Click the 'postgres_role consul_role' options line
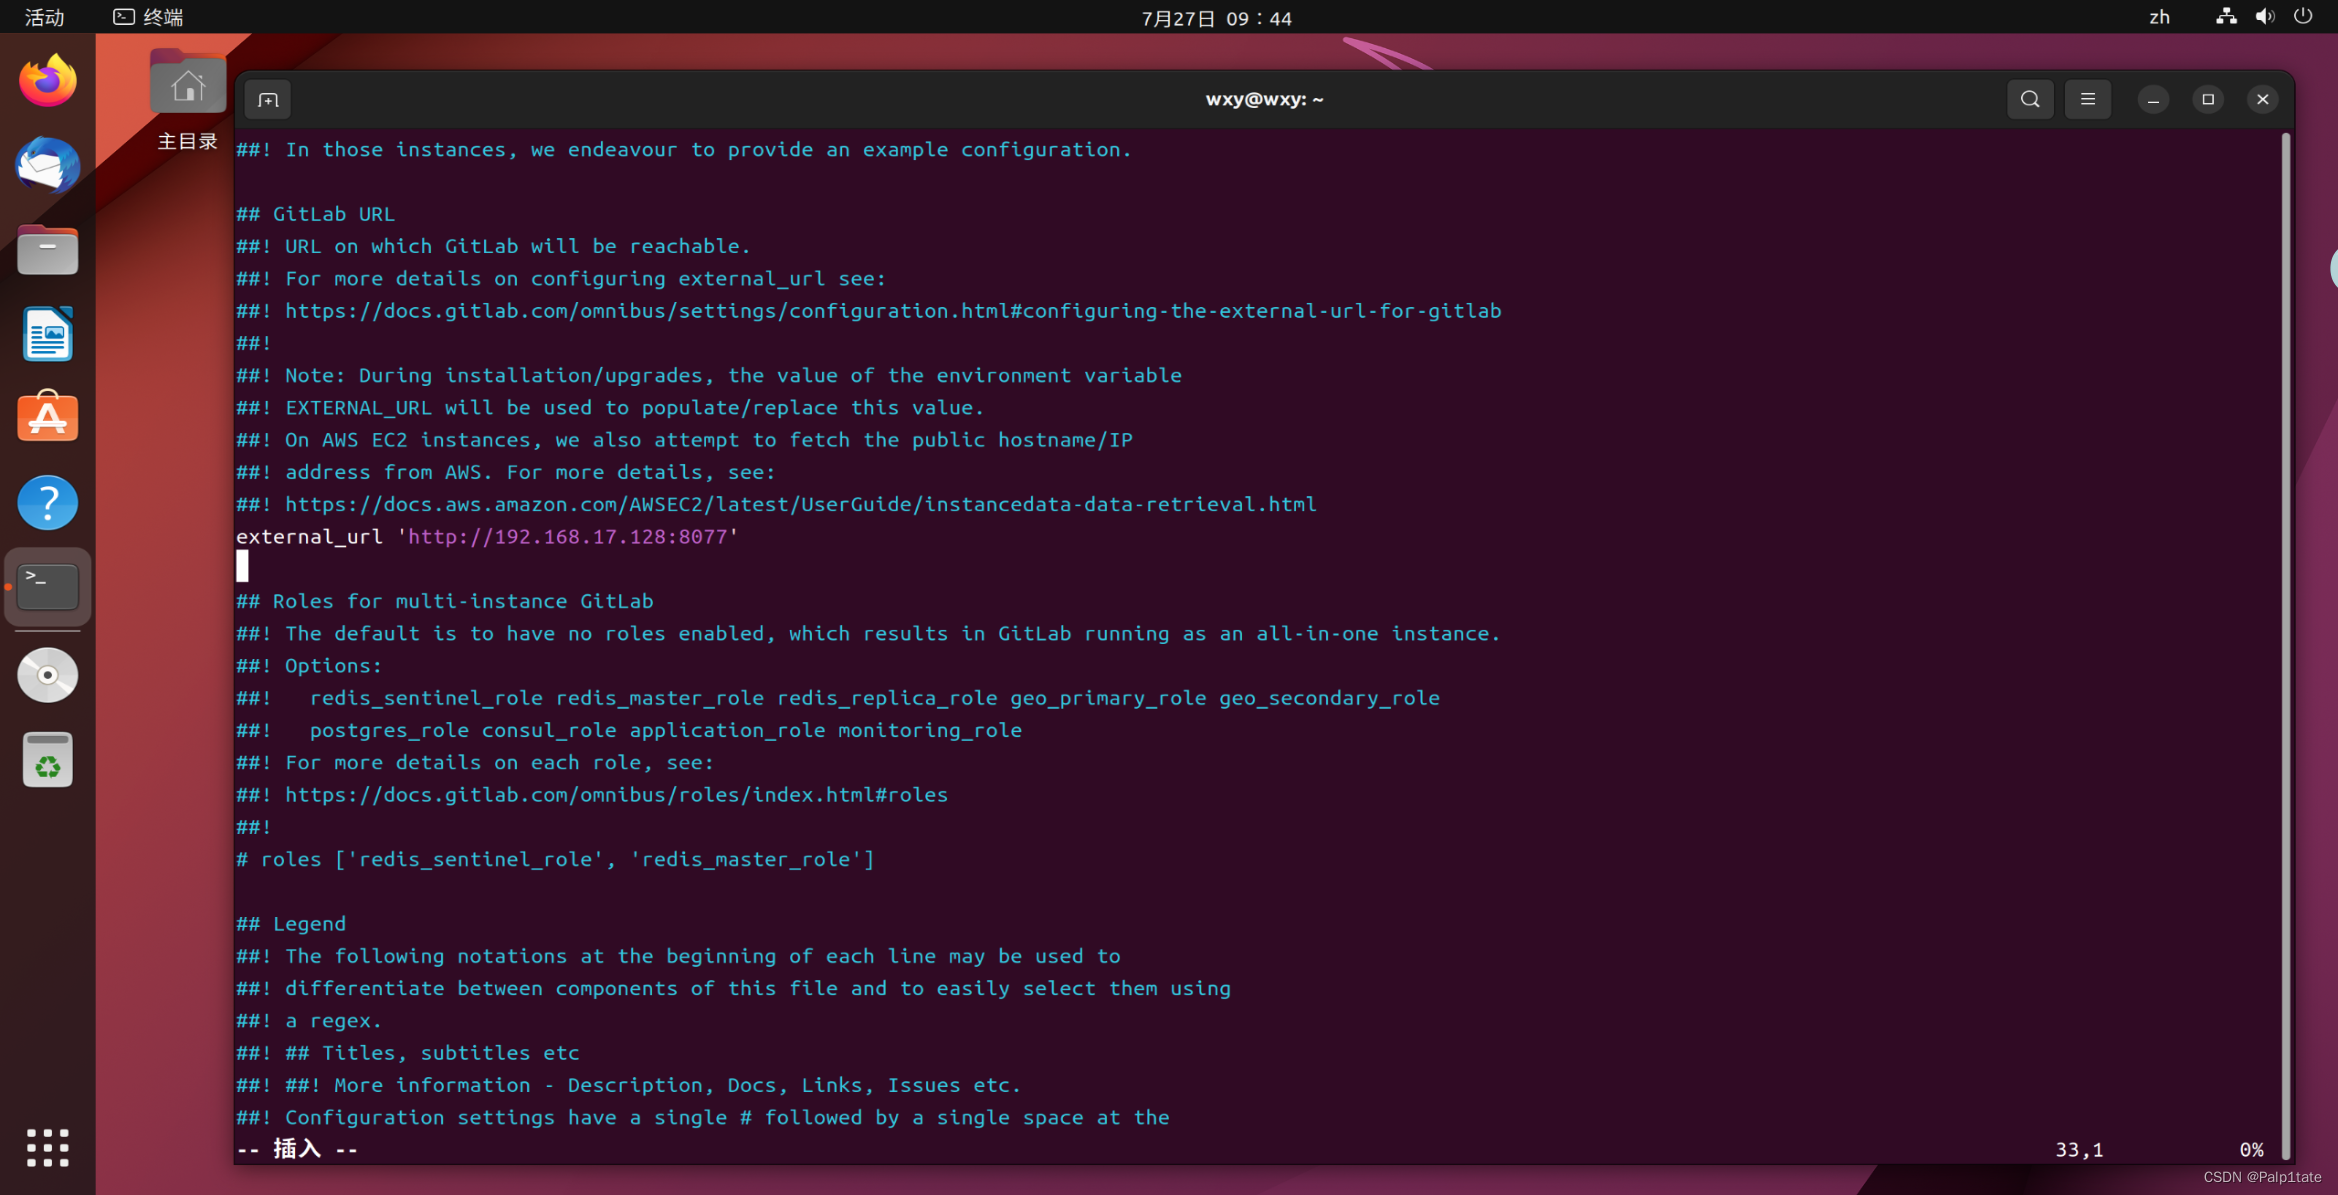2338x1195 pixels. tap(629, 731)
